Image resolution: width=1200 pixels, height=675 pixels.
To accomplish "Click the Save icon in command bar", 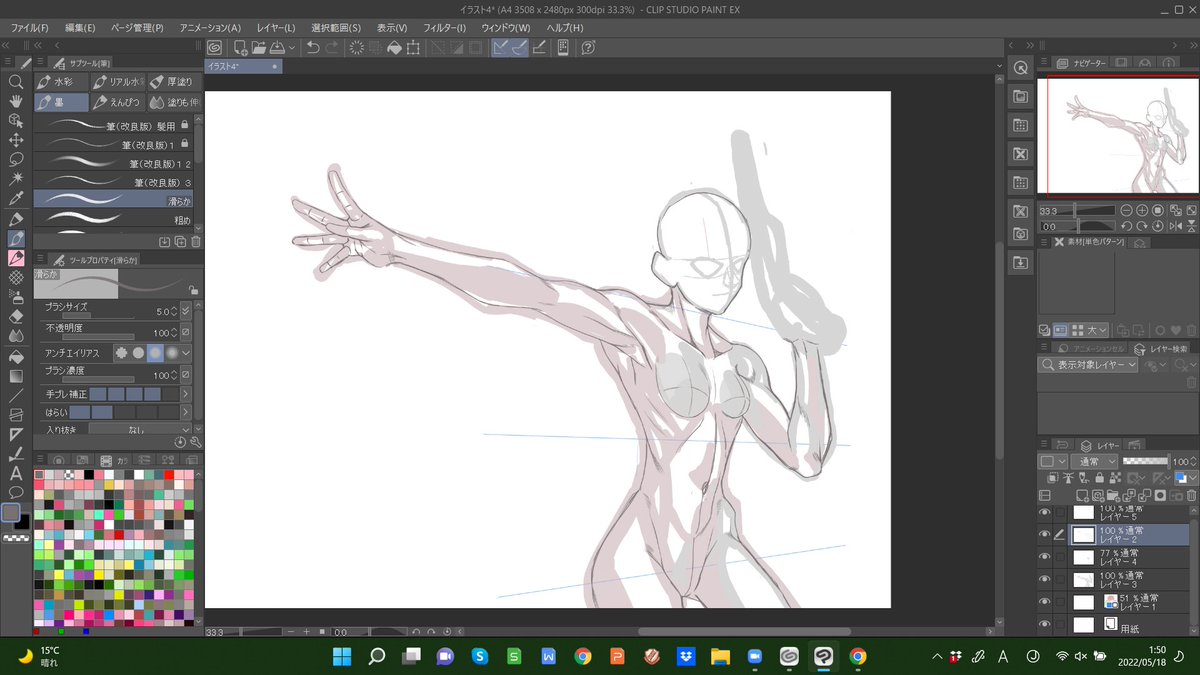I will click(x=279, y=47).
